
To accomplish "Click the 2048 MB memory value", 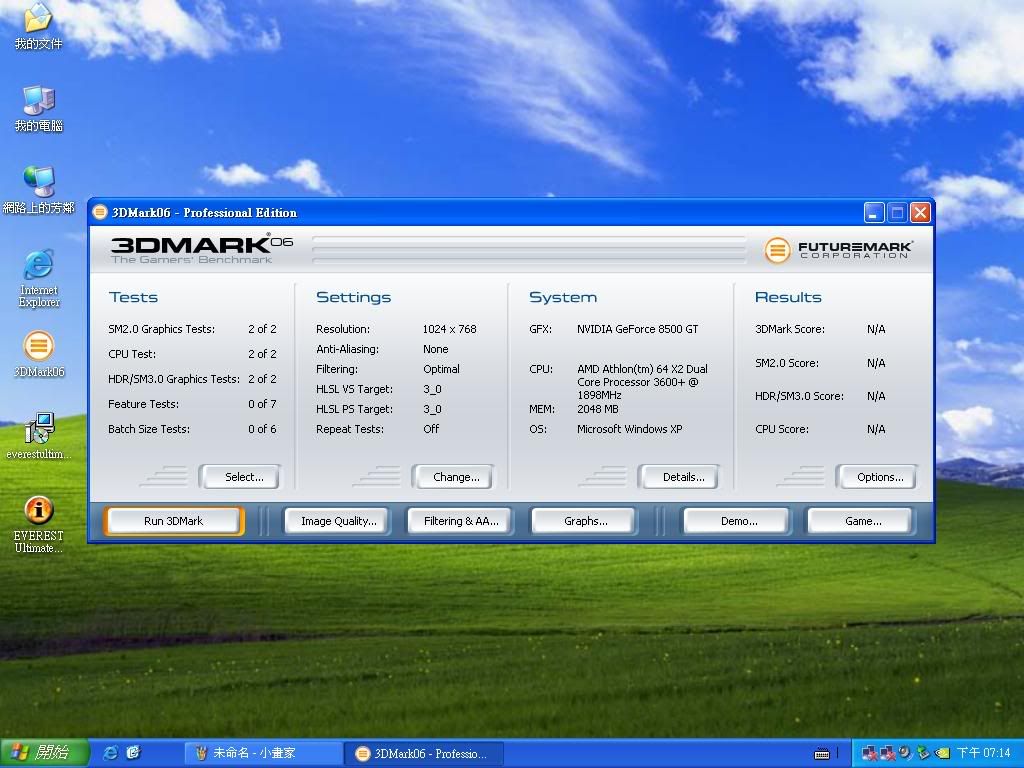I will [598, 409].
